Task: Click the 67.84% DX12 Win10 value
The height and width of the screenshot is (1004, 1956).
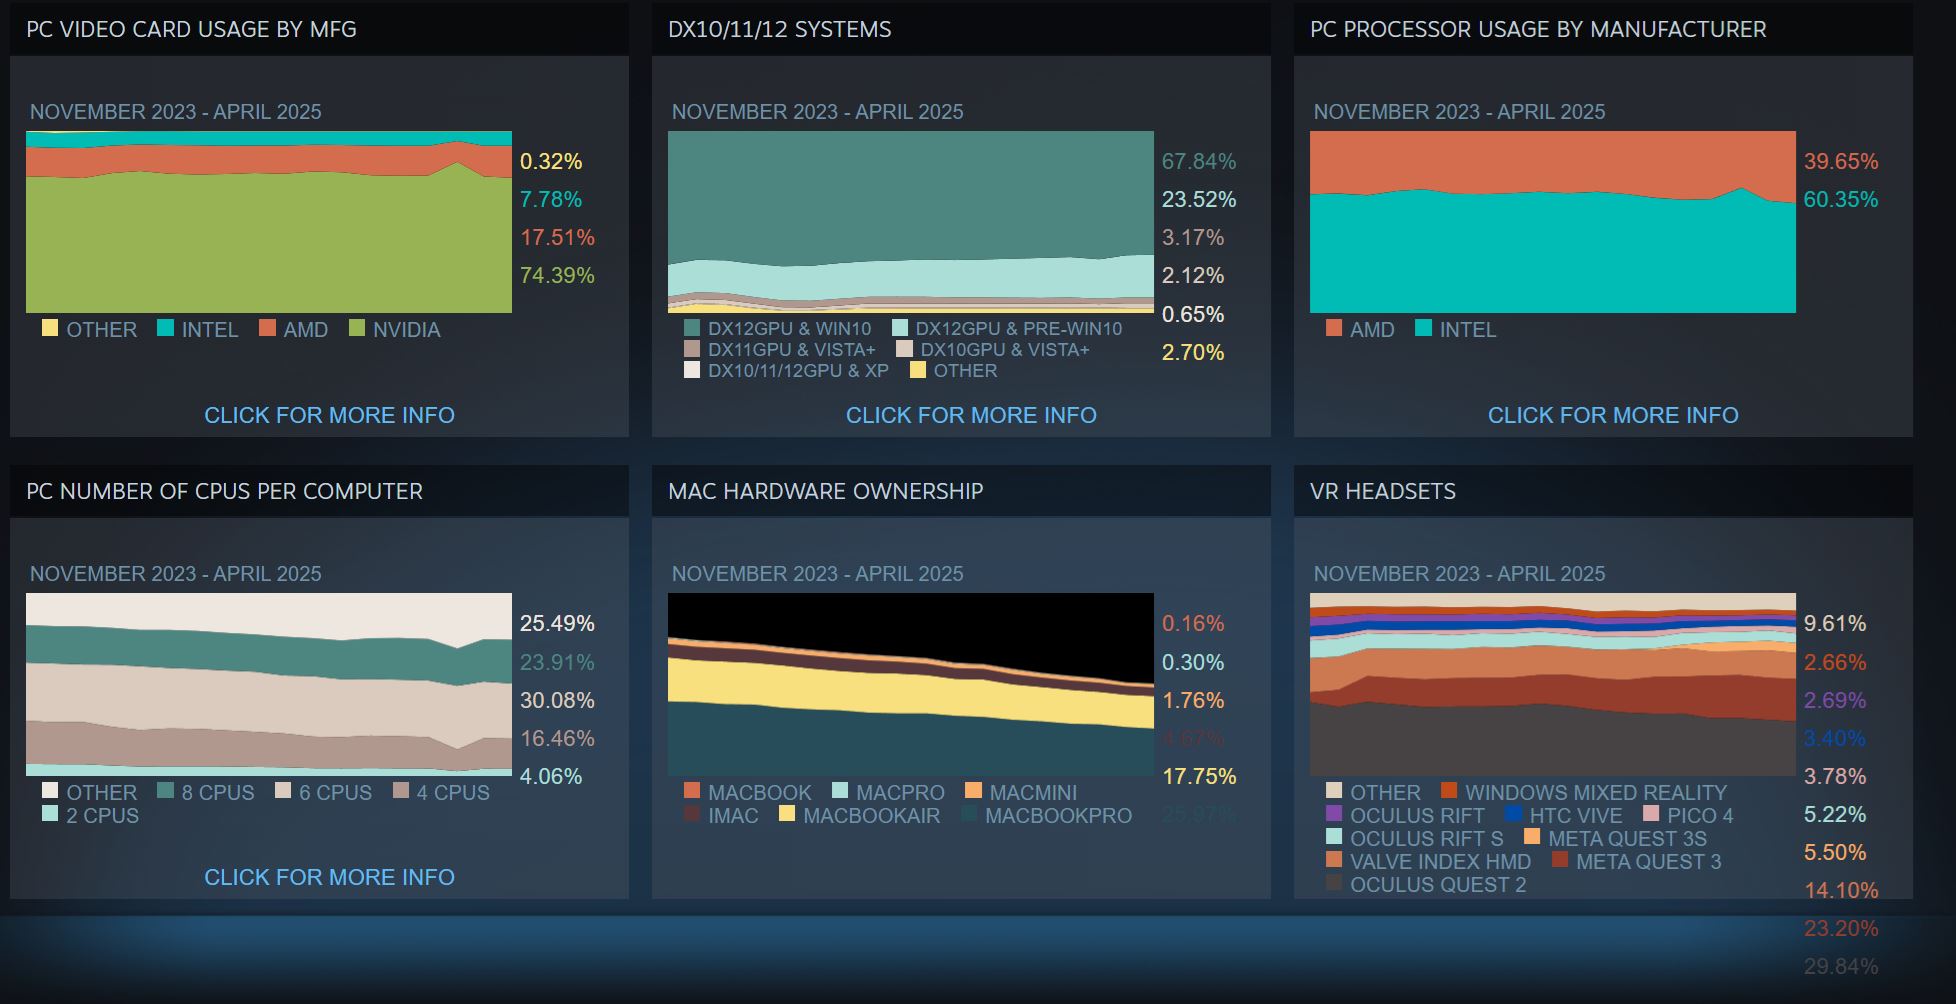Action: point(1199,161)
